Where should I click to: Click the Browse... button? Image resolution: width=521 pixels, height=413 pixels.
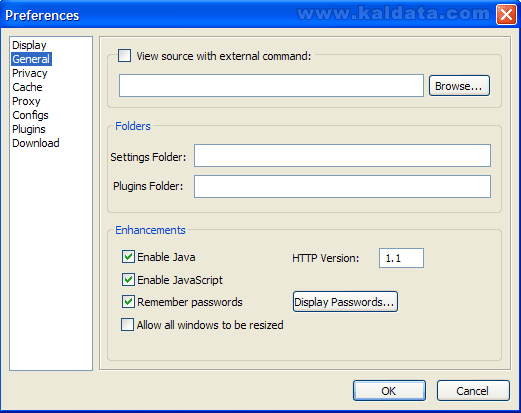(x=459, y=86)
